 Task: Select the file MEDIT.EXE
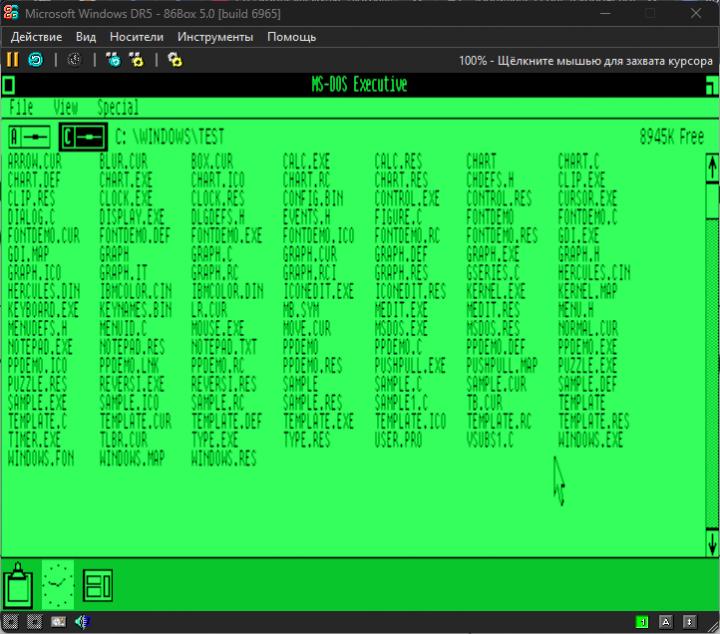coord(401,310)
